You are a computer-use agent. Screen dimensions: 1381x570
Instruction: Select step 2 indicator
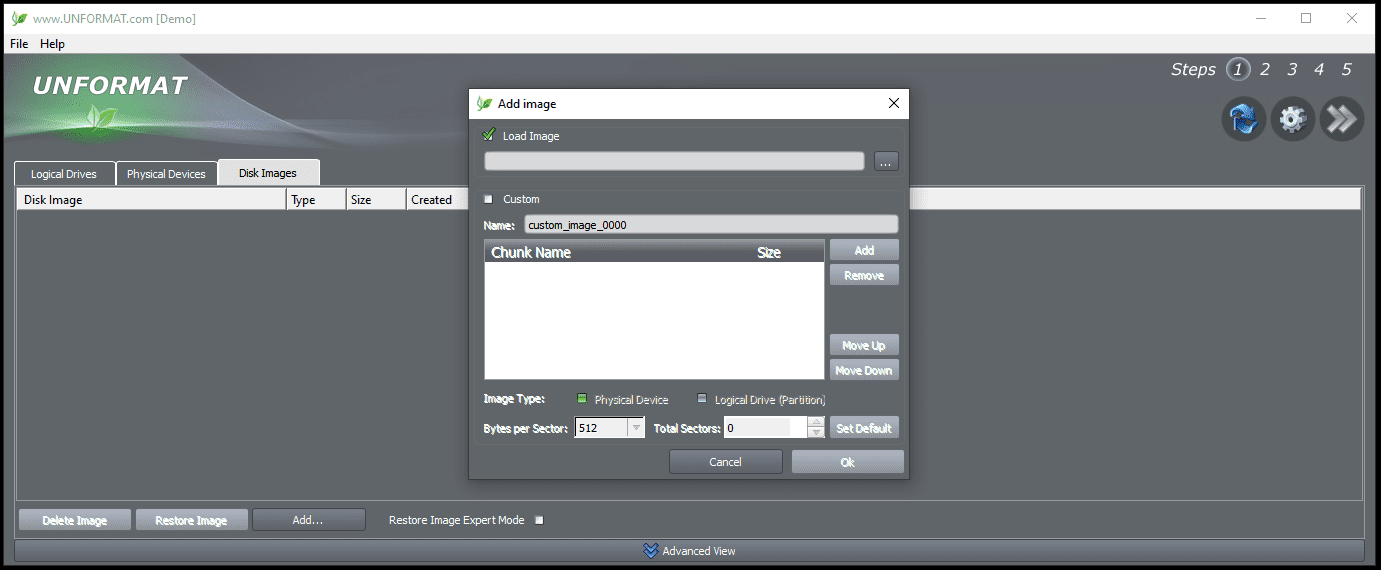[x=1265, y=69]
